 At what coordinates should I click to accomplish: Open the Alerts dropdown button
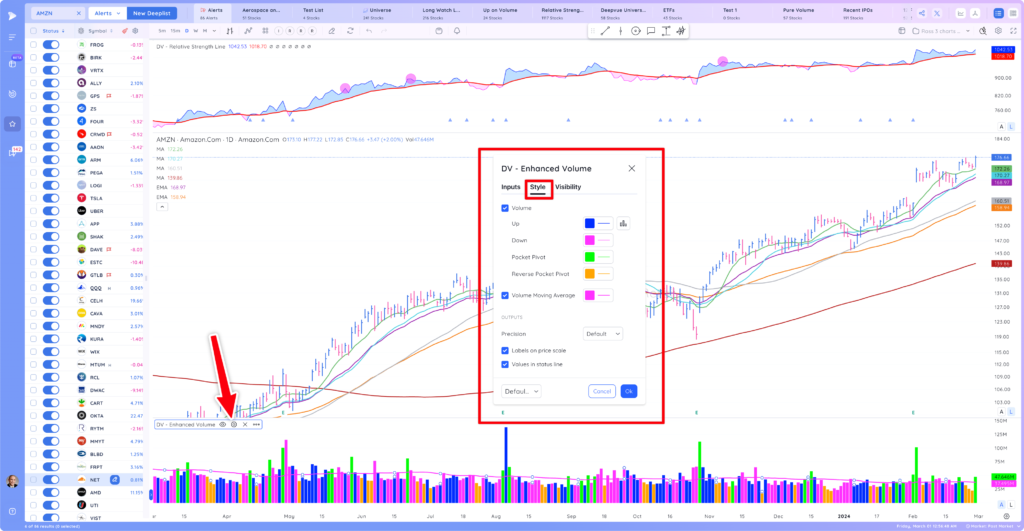coord(107,13)
